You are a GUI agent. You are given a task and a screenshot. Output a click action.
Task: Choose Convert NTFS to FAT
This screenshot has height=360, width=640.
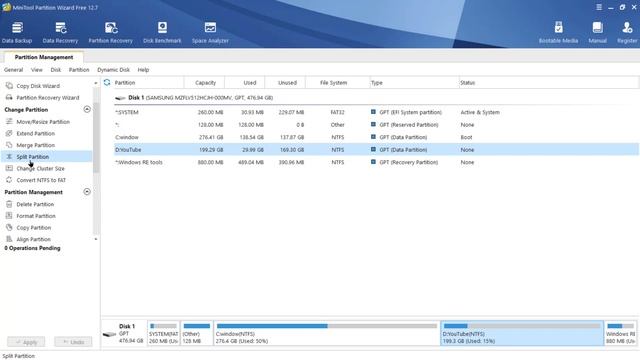(41, 180)
